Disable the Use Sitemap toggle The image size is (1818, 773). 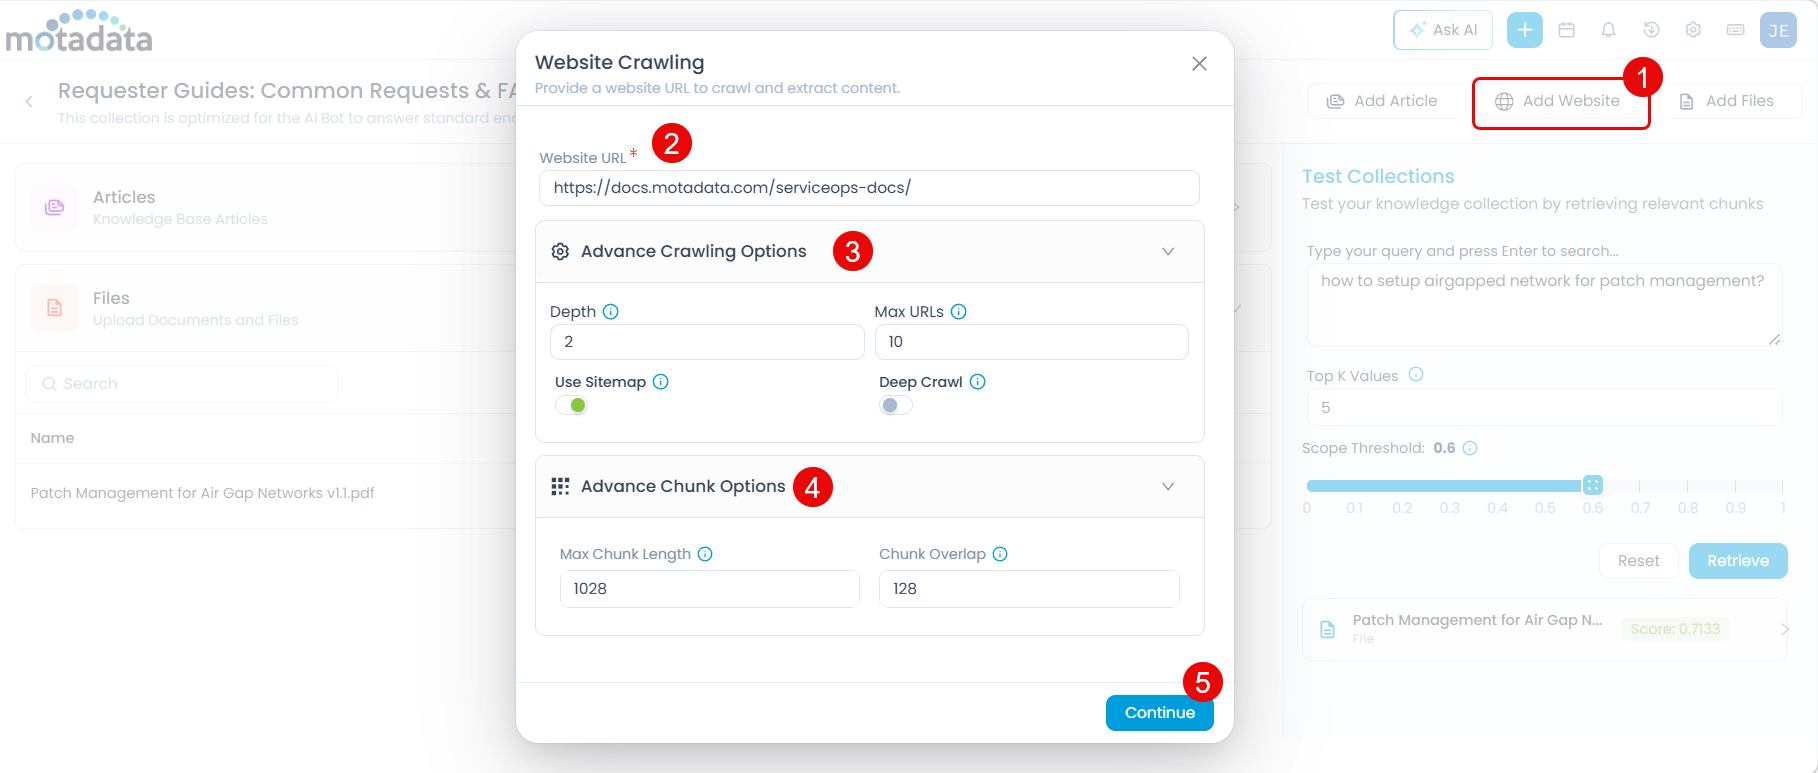coord(572,405)
